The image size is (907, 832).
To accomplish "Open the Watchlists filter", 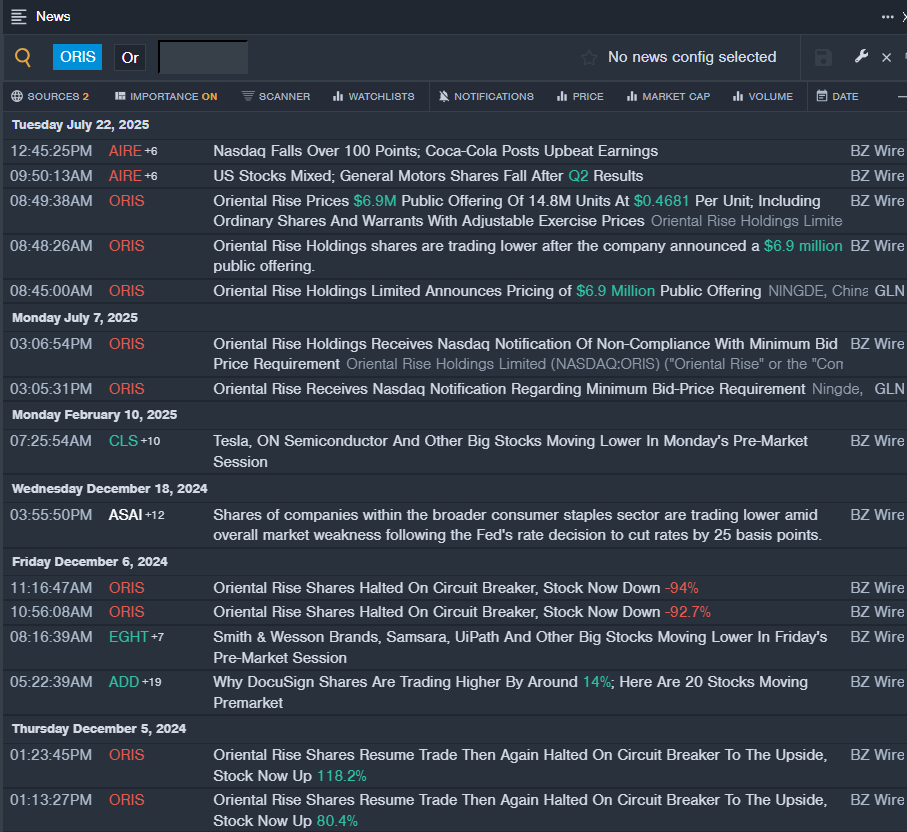I will (374, 97).
